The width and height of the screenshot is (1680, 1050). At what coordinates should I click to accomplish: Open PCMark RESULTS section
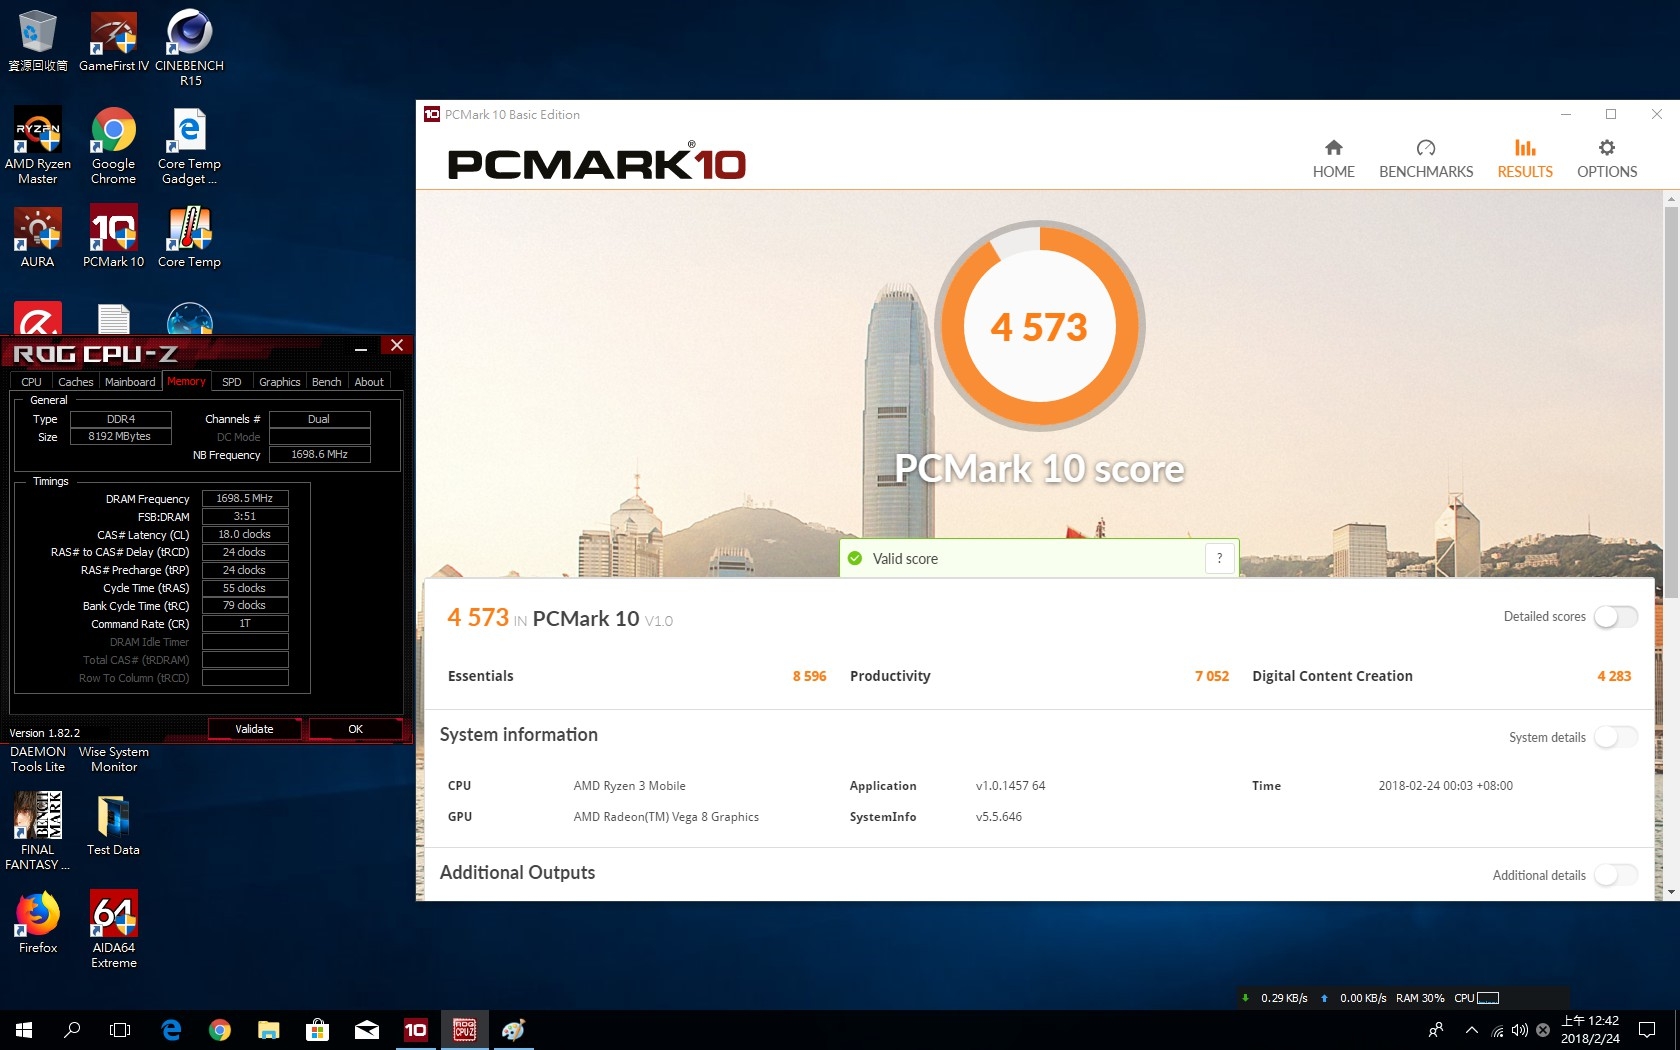(1525, 159)
